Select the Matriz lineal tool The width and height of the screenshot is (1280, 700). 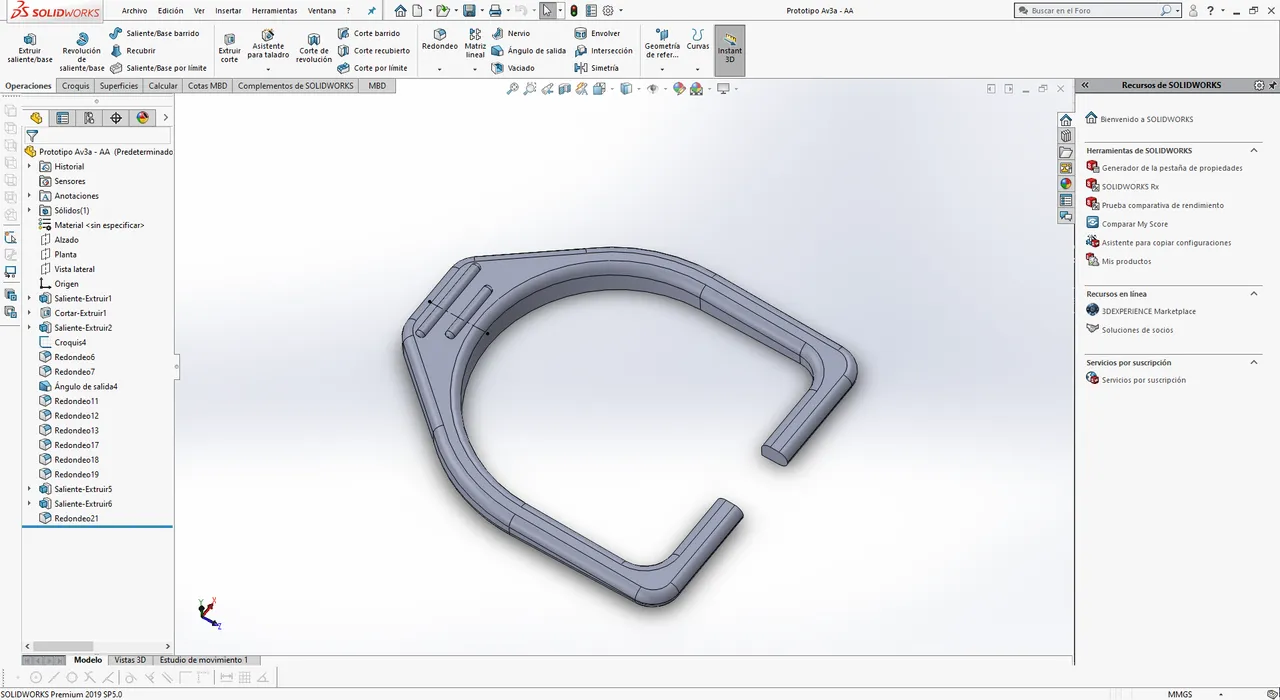(475, 43)
